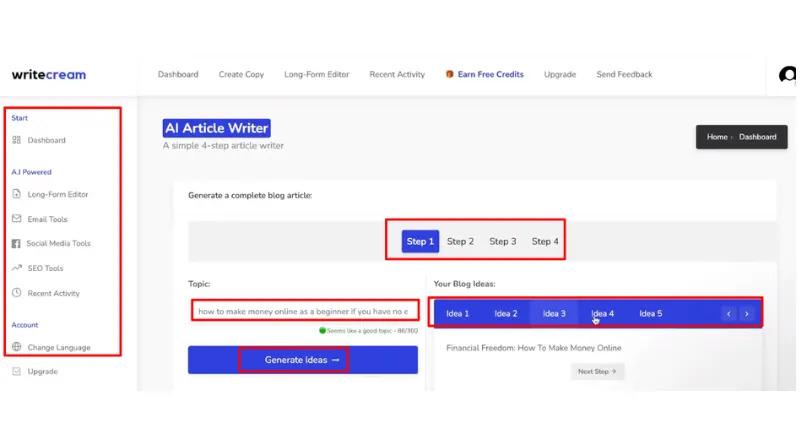Click the Change Language globe icon
Viewport: 800px width, 445px height.
point(17,347)
